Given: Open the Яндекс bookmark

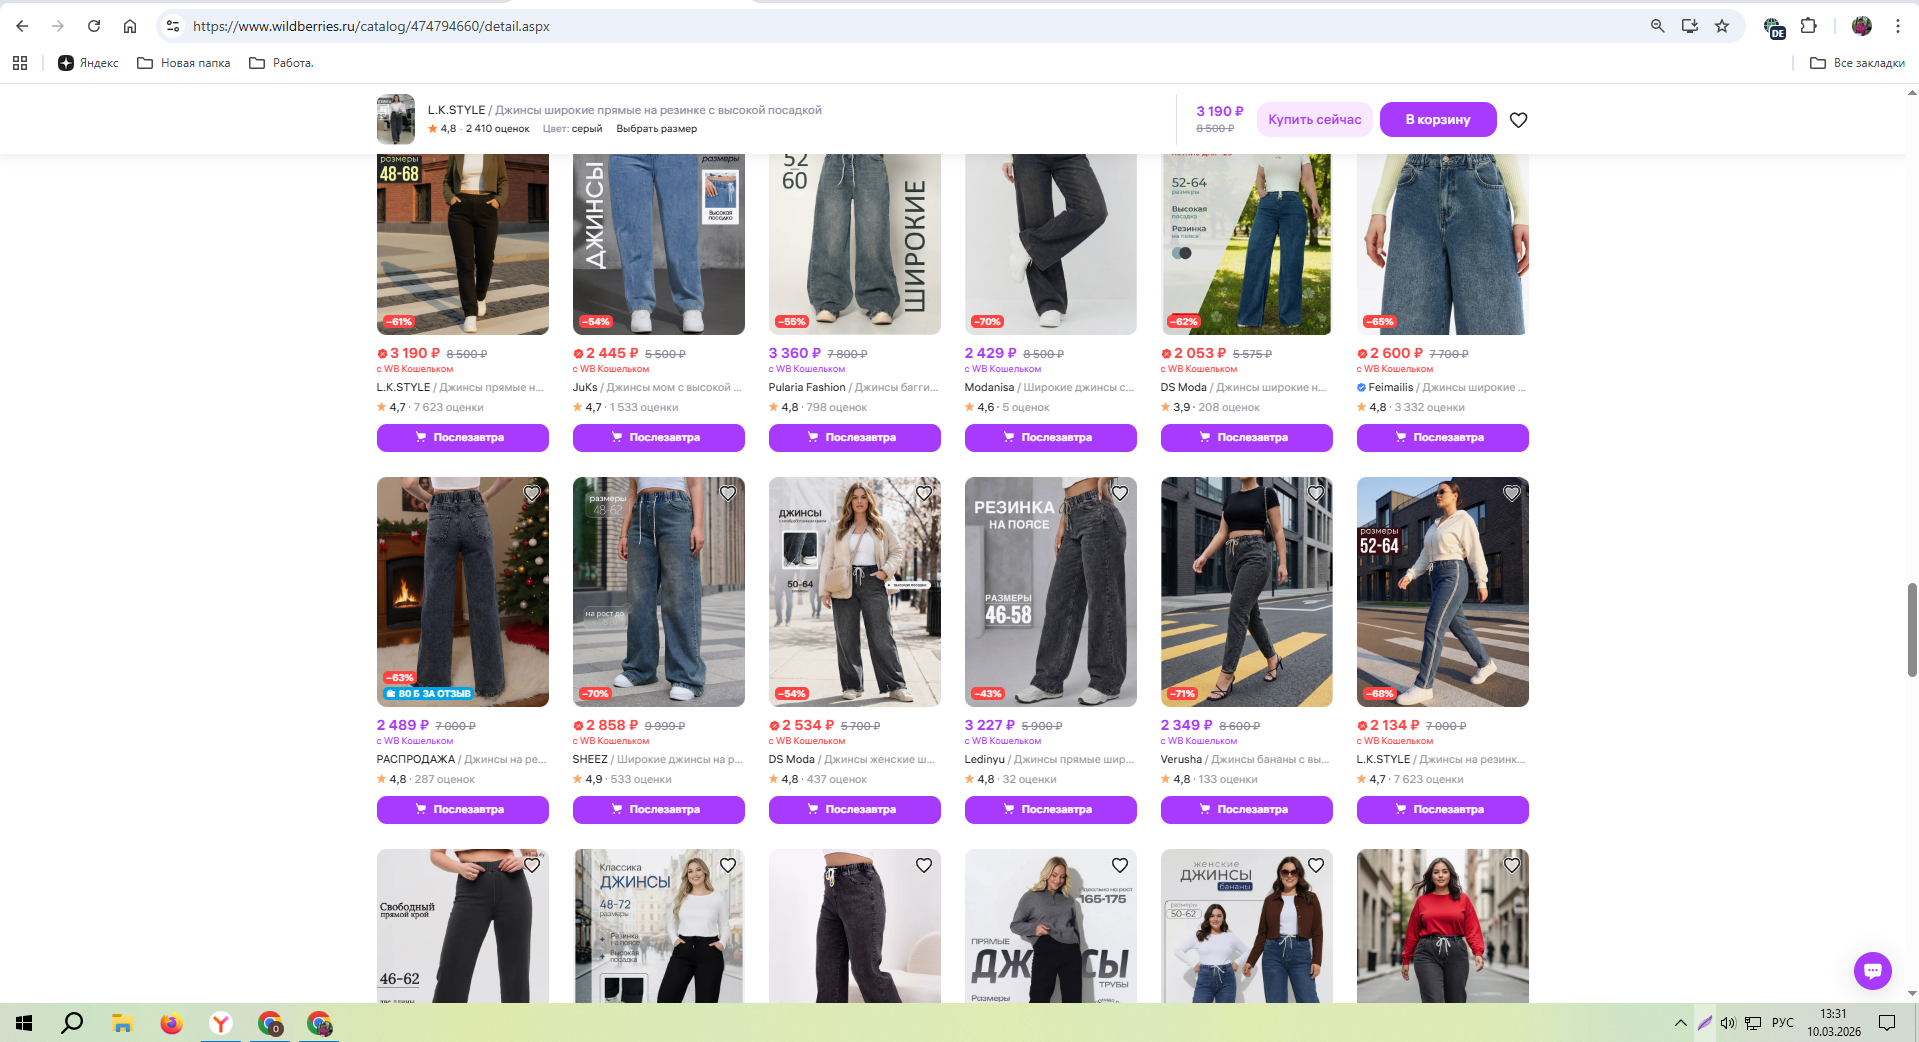Looking at the screenshot, I should coord(88,63).
